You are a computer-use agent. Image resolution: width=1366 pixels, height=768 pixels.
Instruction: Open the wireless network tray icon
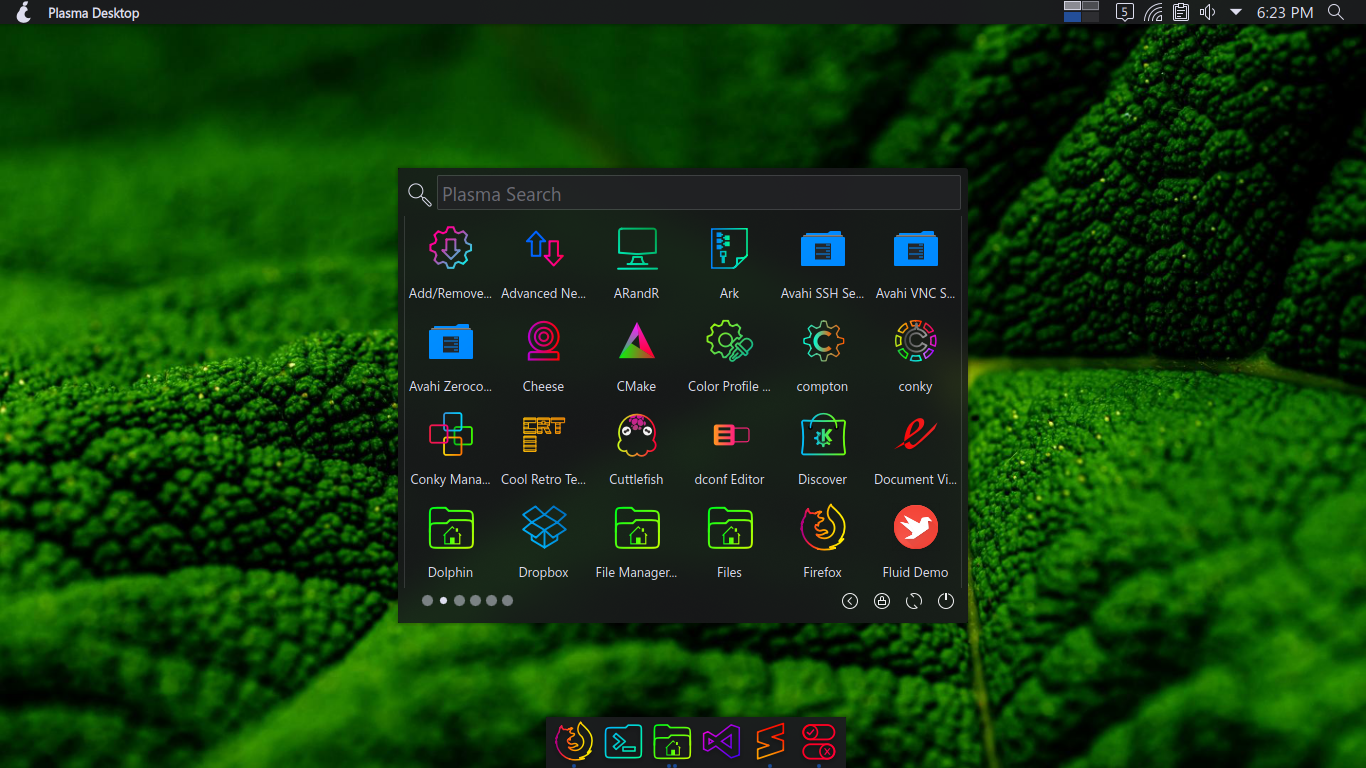1153,12
